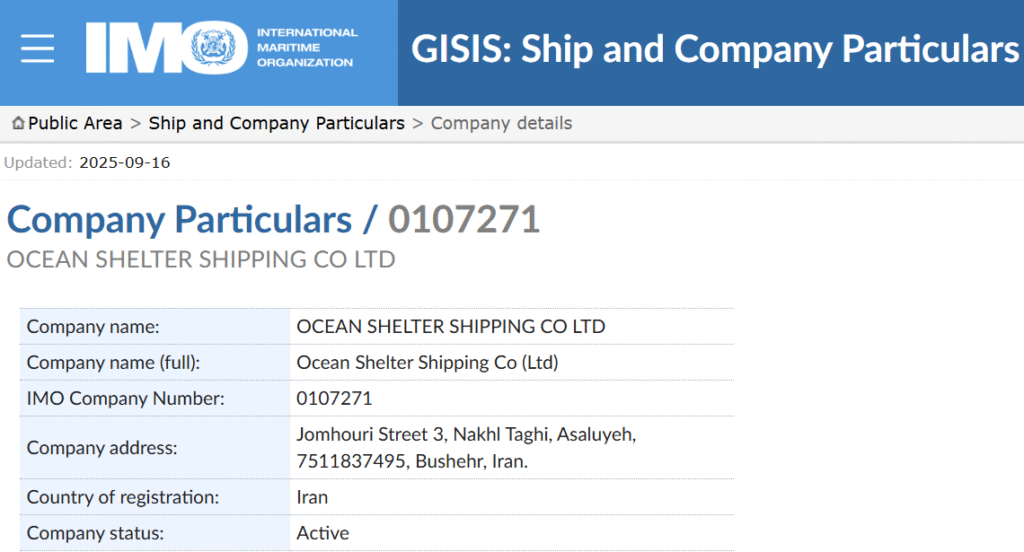Open the hamburger navigation menu
This screenshot has height=552, width=1024.
click(38, 48)
